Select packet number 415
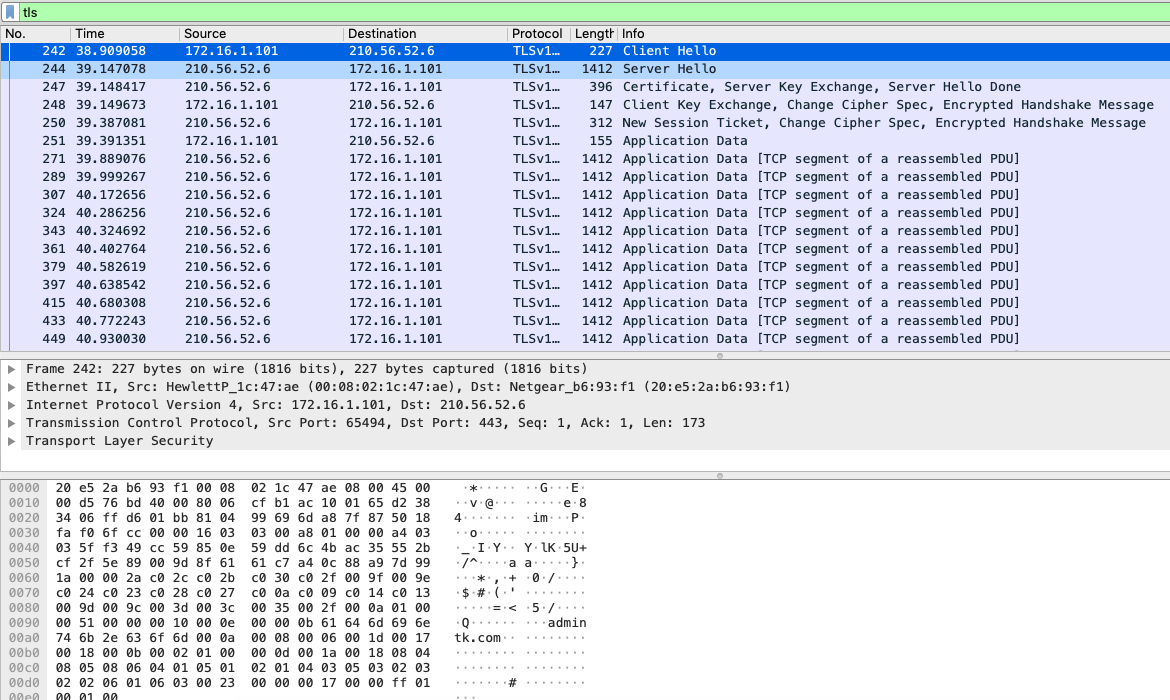Image resolution: width=1170 pixels, height=700 pixels. 585,302
